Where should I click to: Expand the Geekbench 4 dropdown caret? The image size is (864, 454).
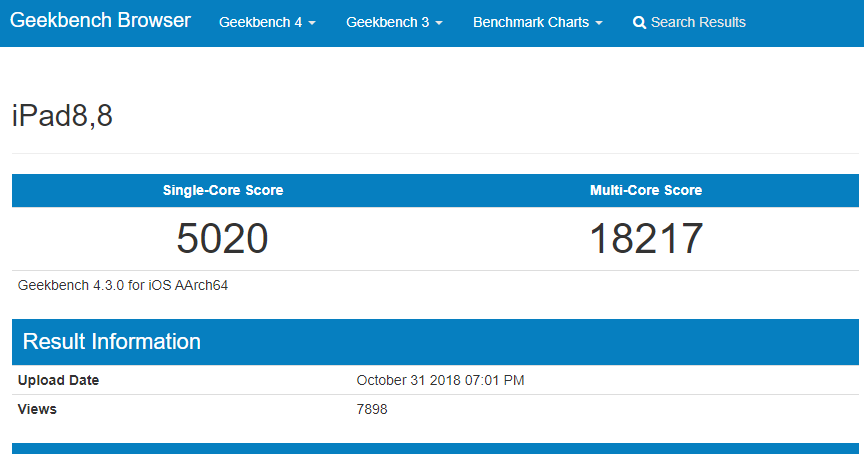coord(312,23)
